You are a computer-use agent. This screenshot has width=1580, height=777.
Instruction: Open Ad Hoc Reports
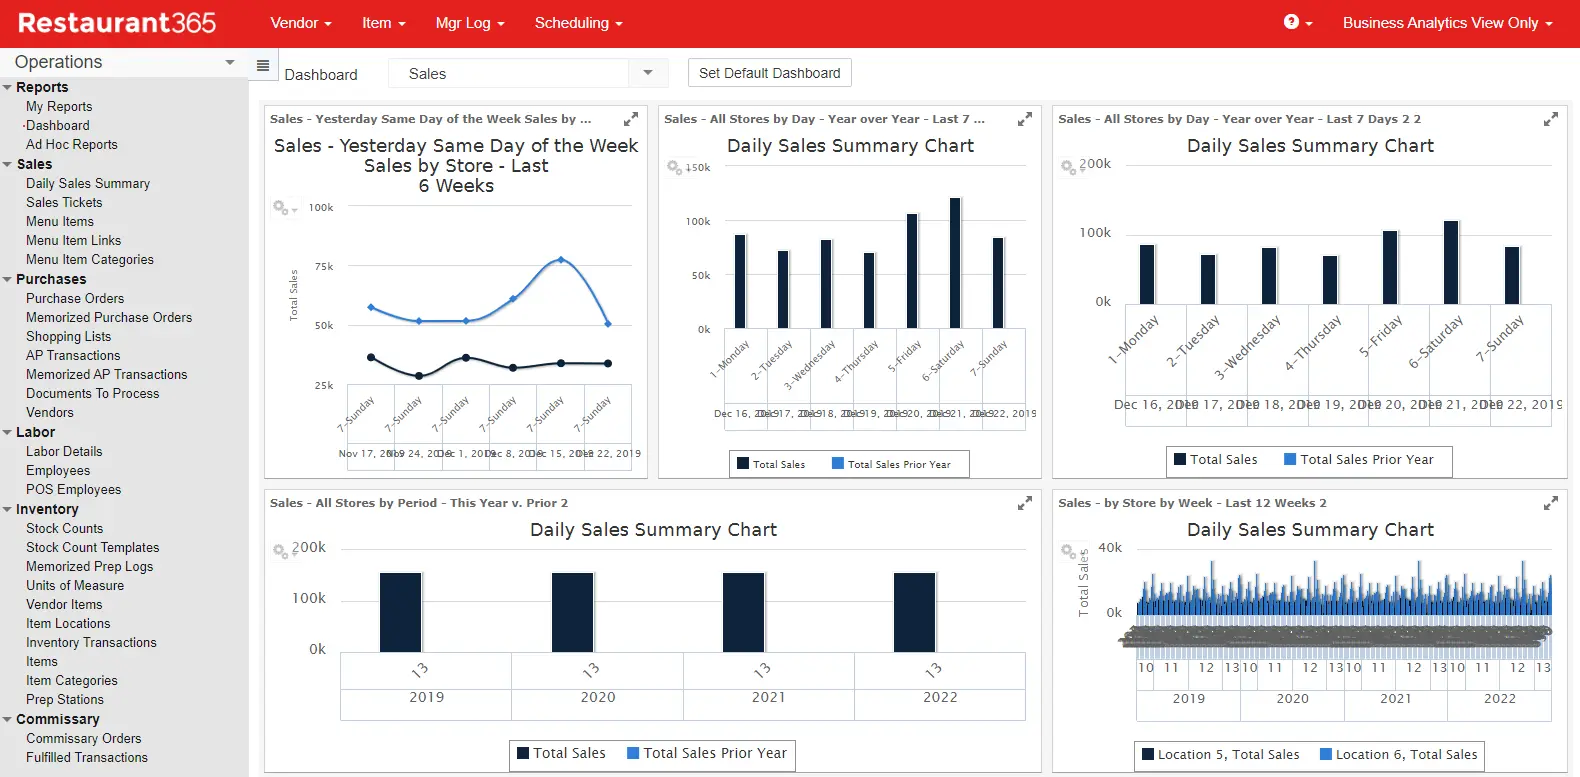point(72,145)
